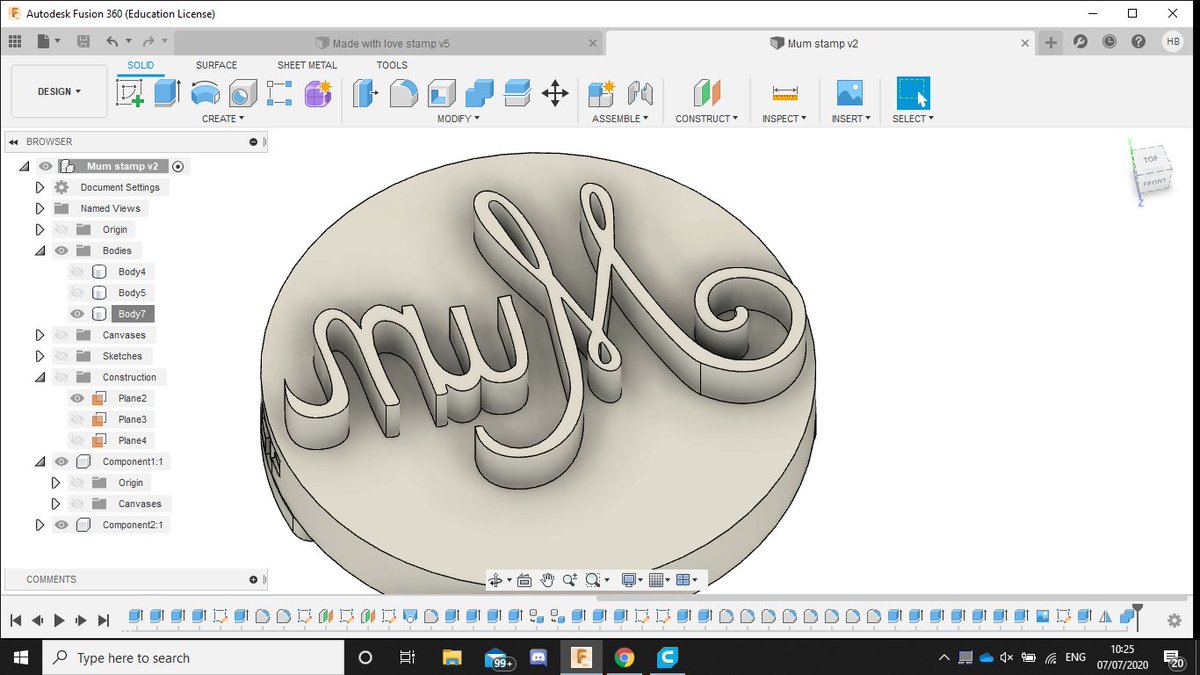
Task: Select the Revolve tool
Action: coord(205,93)
